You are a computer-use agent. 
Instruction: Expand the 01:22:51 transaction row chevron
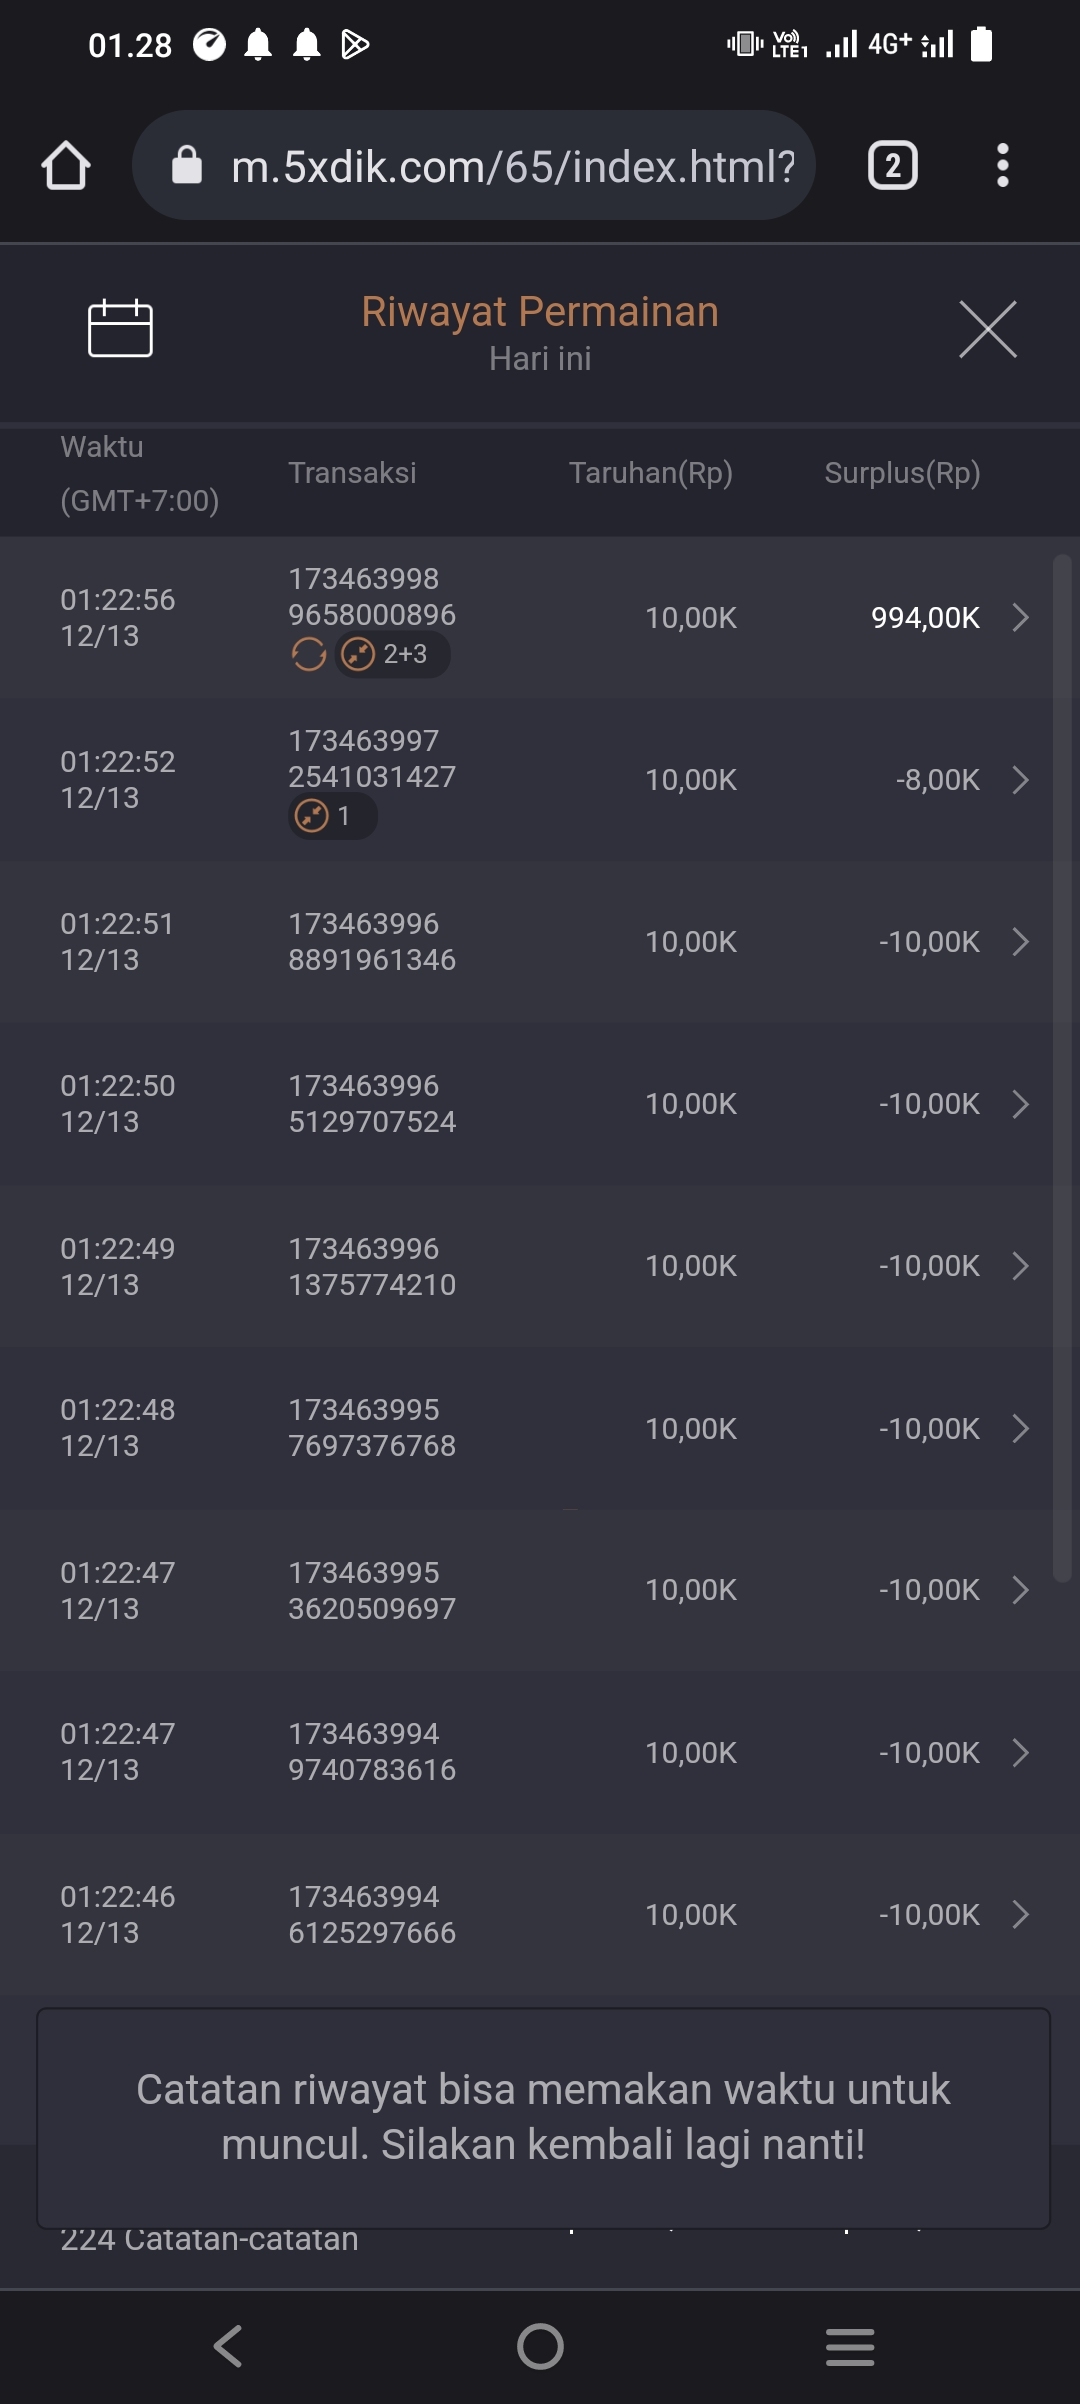pos(1020,942)
